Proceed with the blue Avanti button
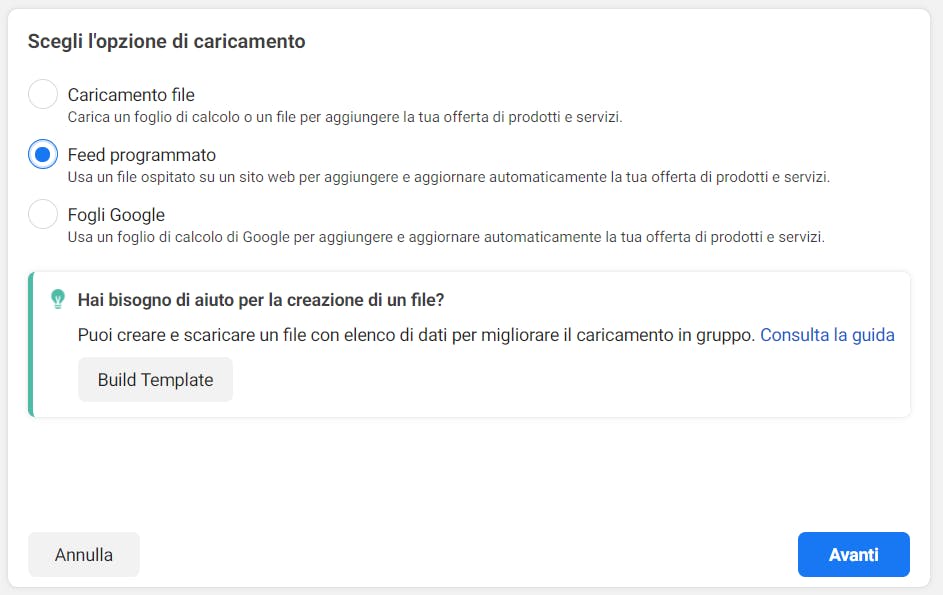This screenshot has width=943, height=595. (853, 554)
